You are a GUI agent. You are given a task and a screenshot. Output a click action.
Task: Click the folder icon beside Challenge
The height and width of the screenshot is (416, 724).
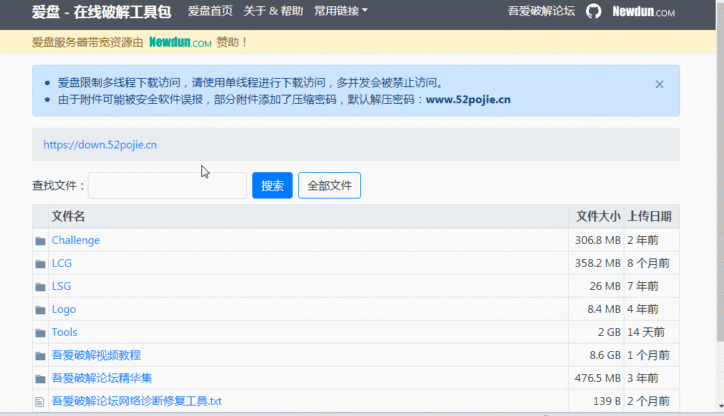40,241
